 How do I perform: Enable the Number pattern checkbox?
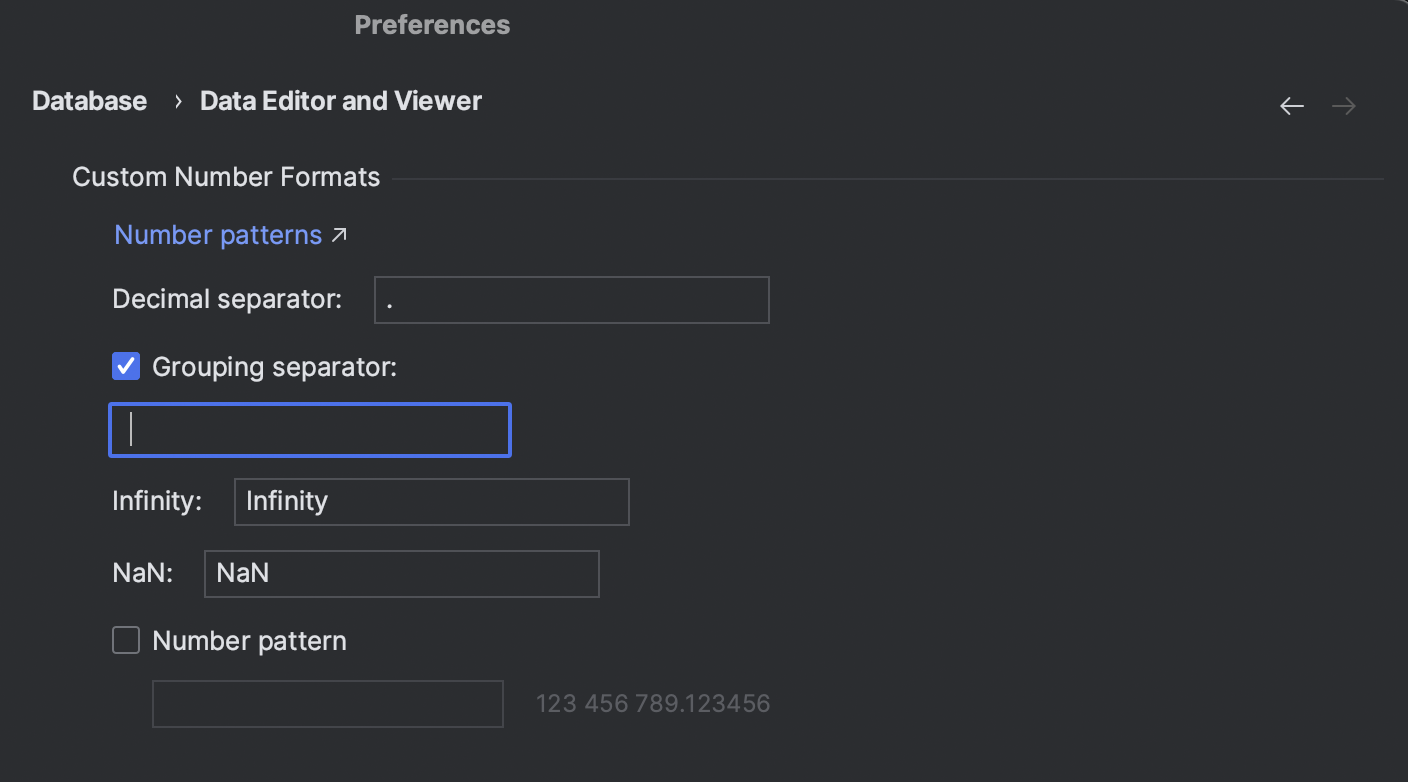click(126, 640)
